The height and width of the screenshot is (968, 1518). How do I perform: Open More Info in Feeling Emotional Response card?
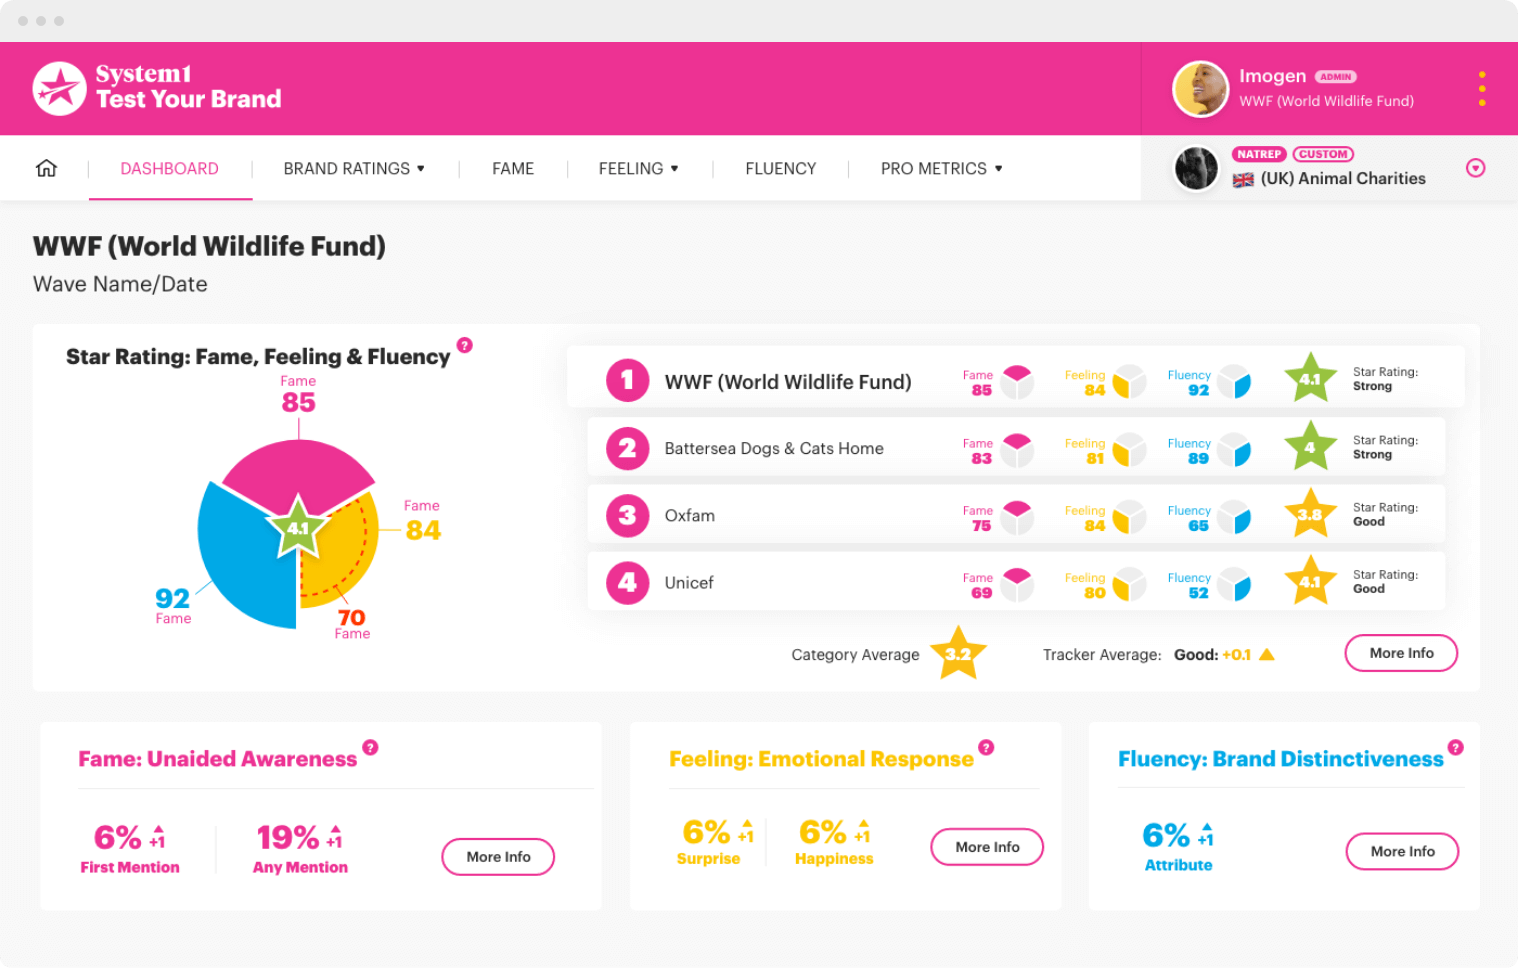click(x=987, y=847)
